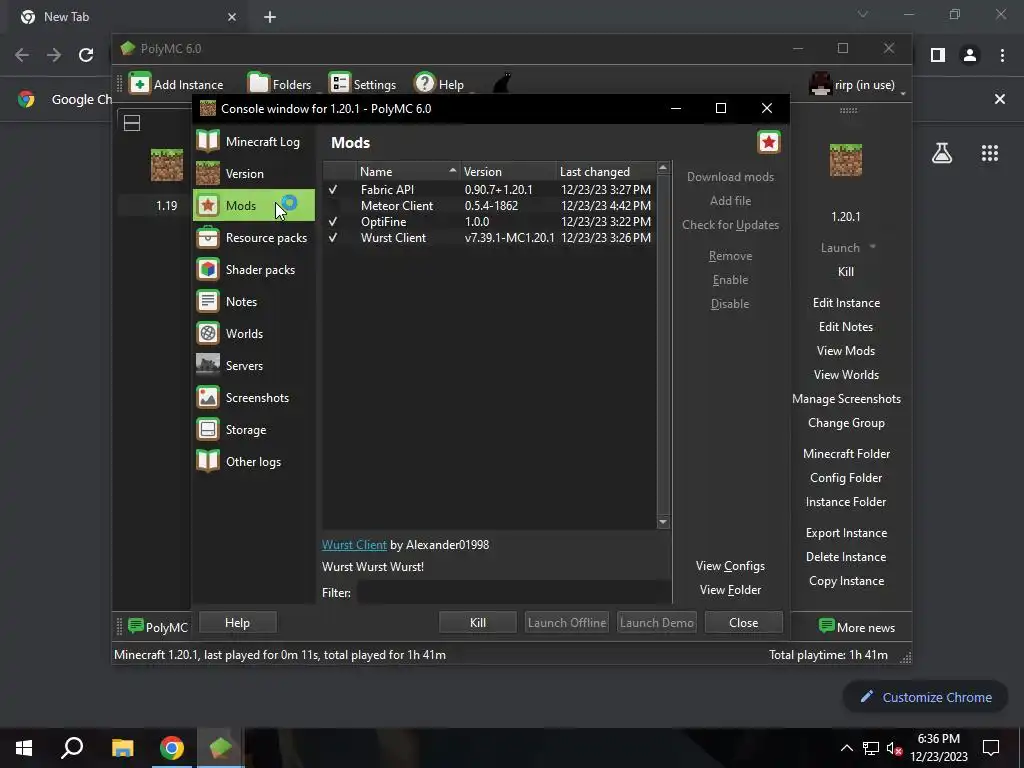Image resolution: width=1024 pixels, height=768 pixels.
Task: Select the 1.19 instance icon
Action: coord(167,165)
